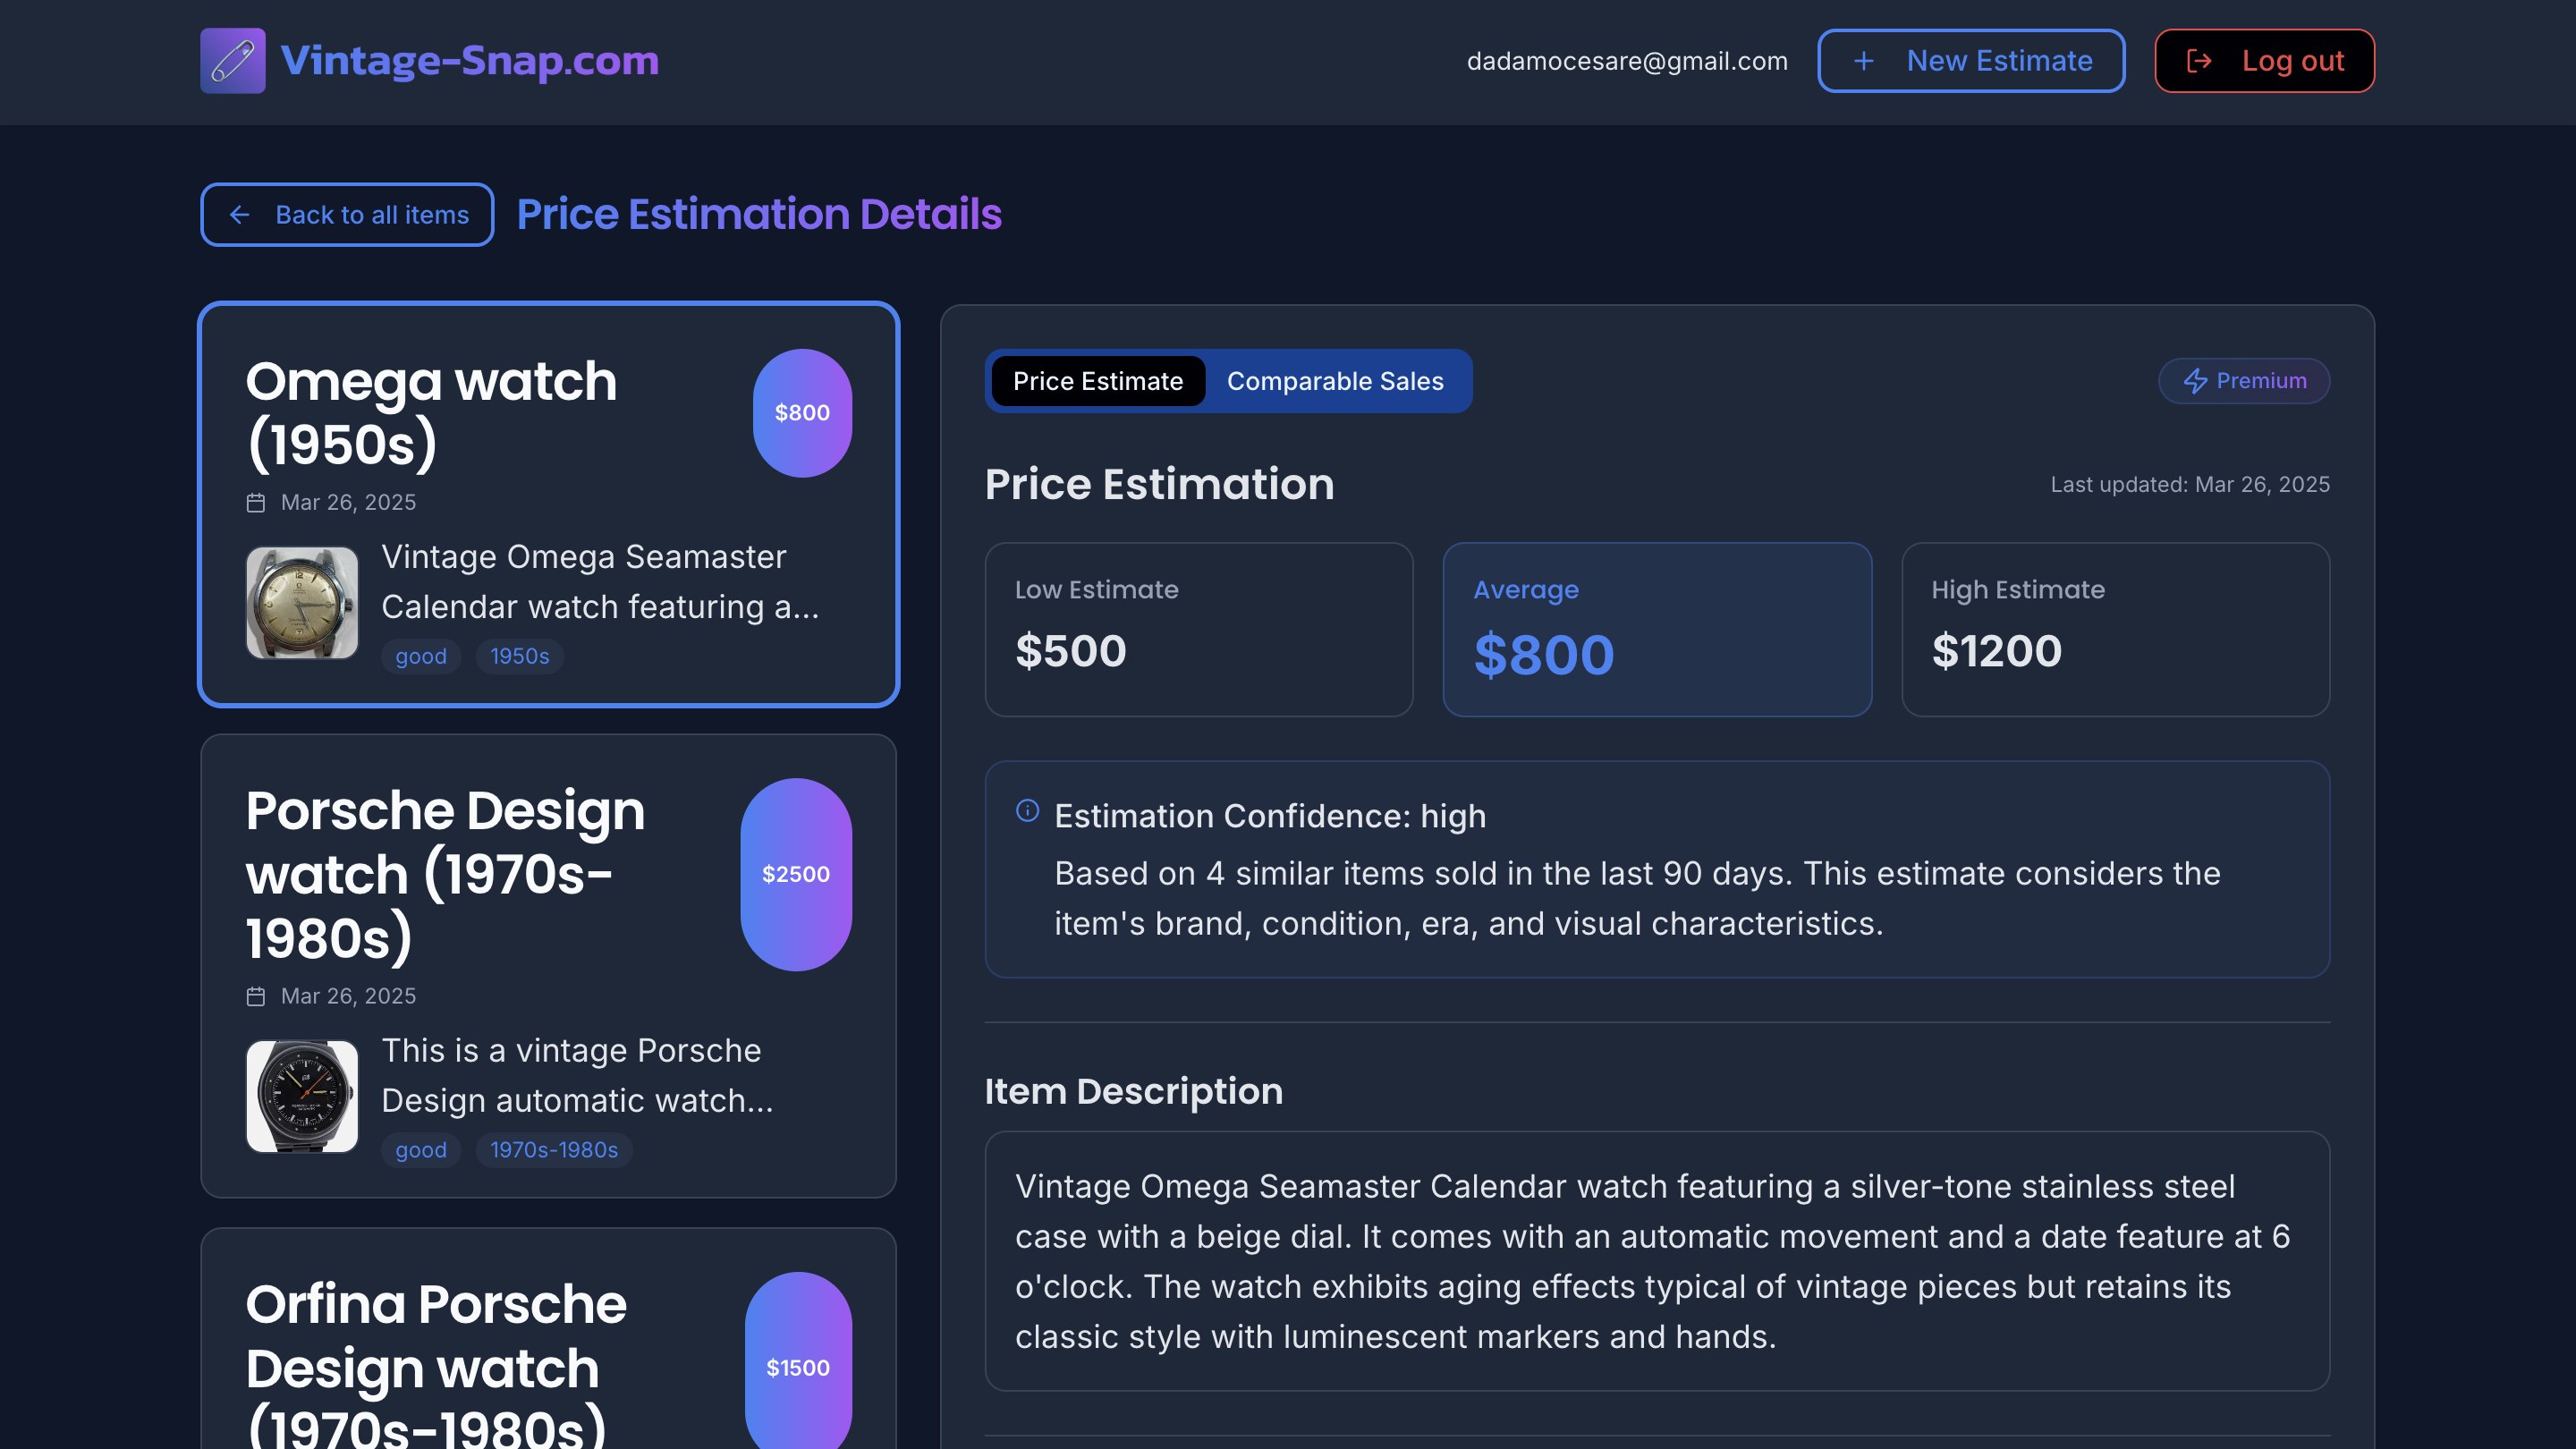Screen dimensions: 2576x1449
Task: Click the 1970s-1980s era tag
Action: pyautogui.click(x=553, y=1150)
